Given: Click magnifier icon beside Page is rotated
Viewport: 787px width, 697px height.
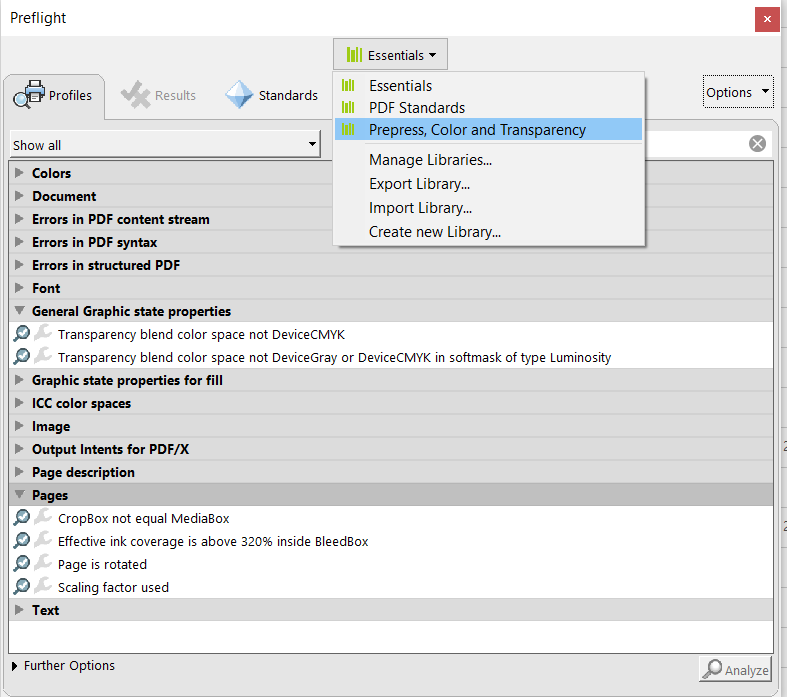Looking at the screenshot, I should pos(22,564).
